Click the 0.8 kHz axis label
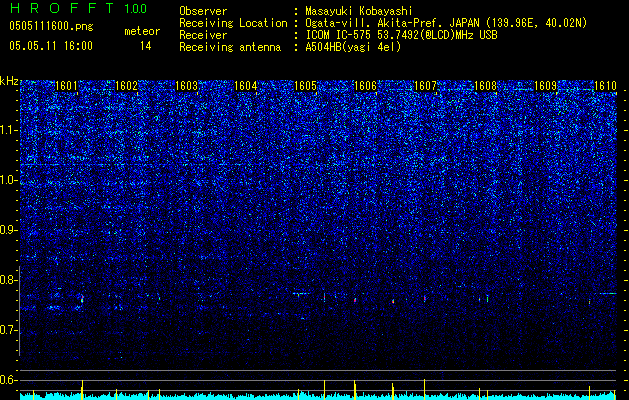629x400 pixels. (9, 280)
